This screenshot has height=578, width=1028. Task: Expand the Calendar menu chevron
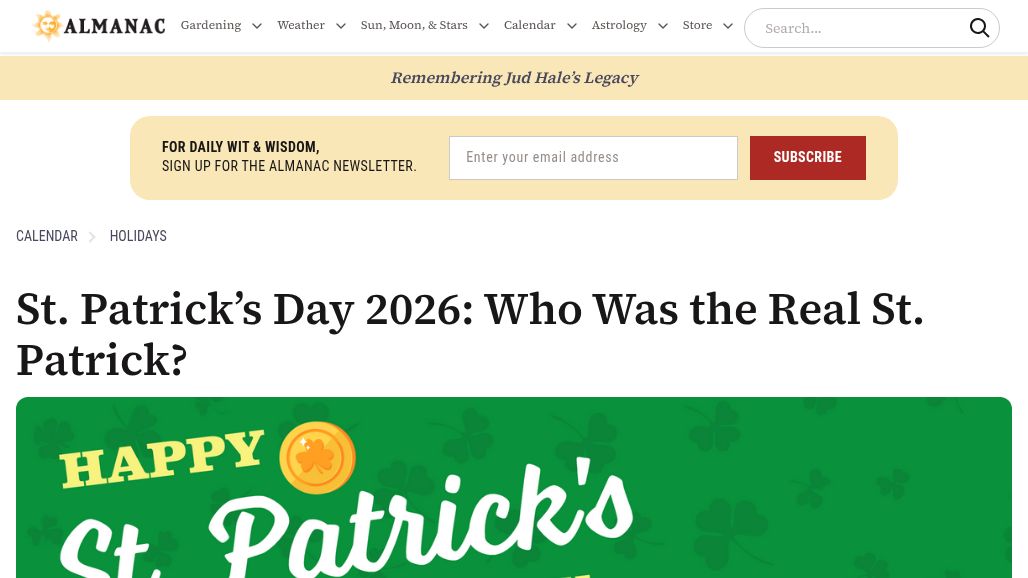(572, 26)
